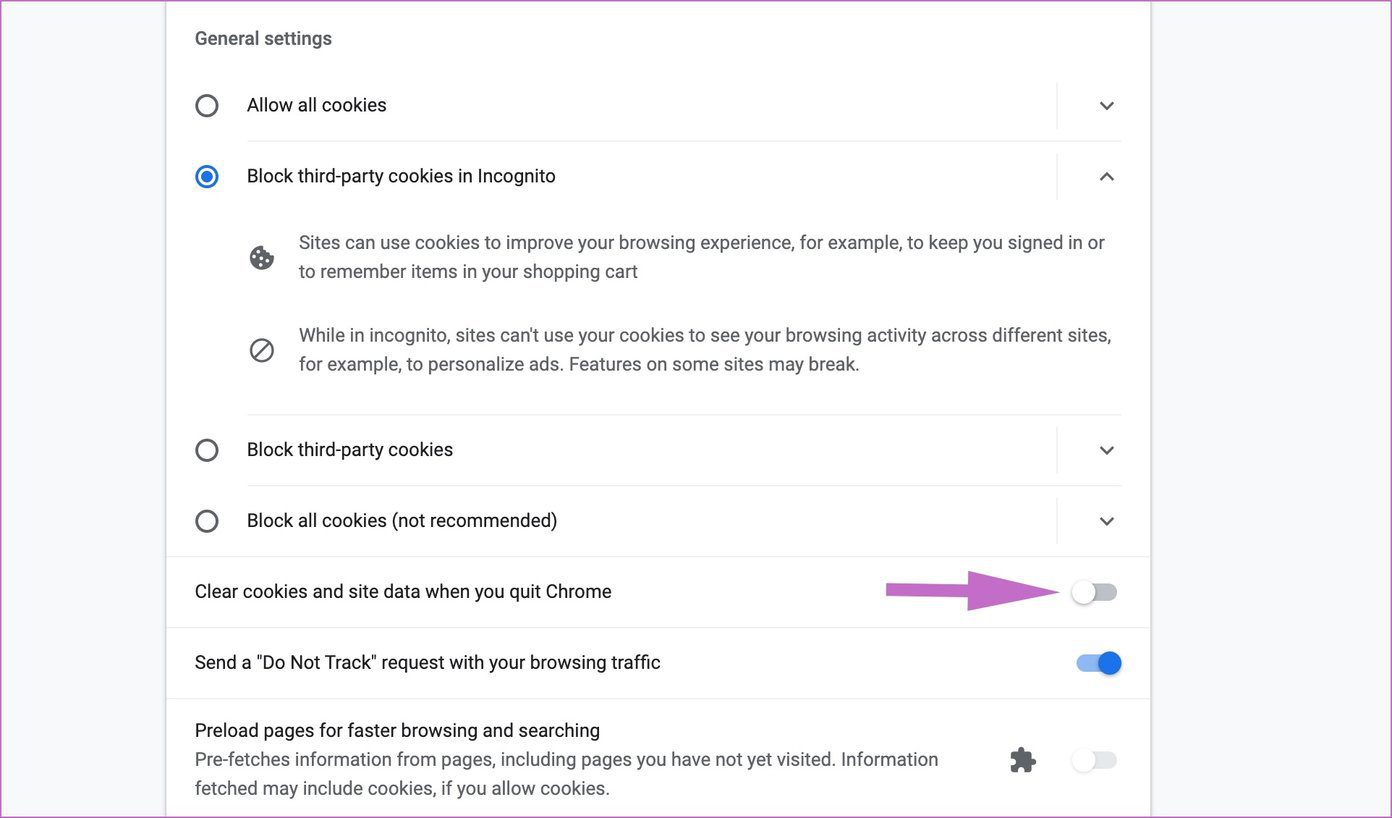Select Block all cookies (not recommended) radio
The width and height of the screenshot is (1392, 818).
click(x=207, y=521)
